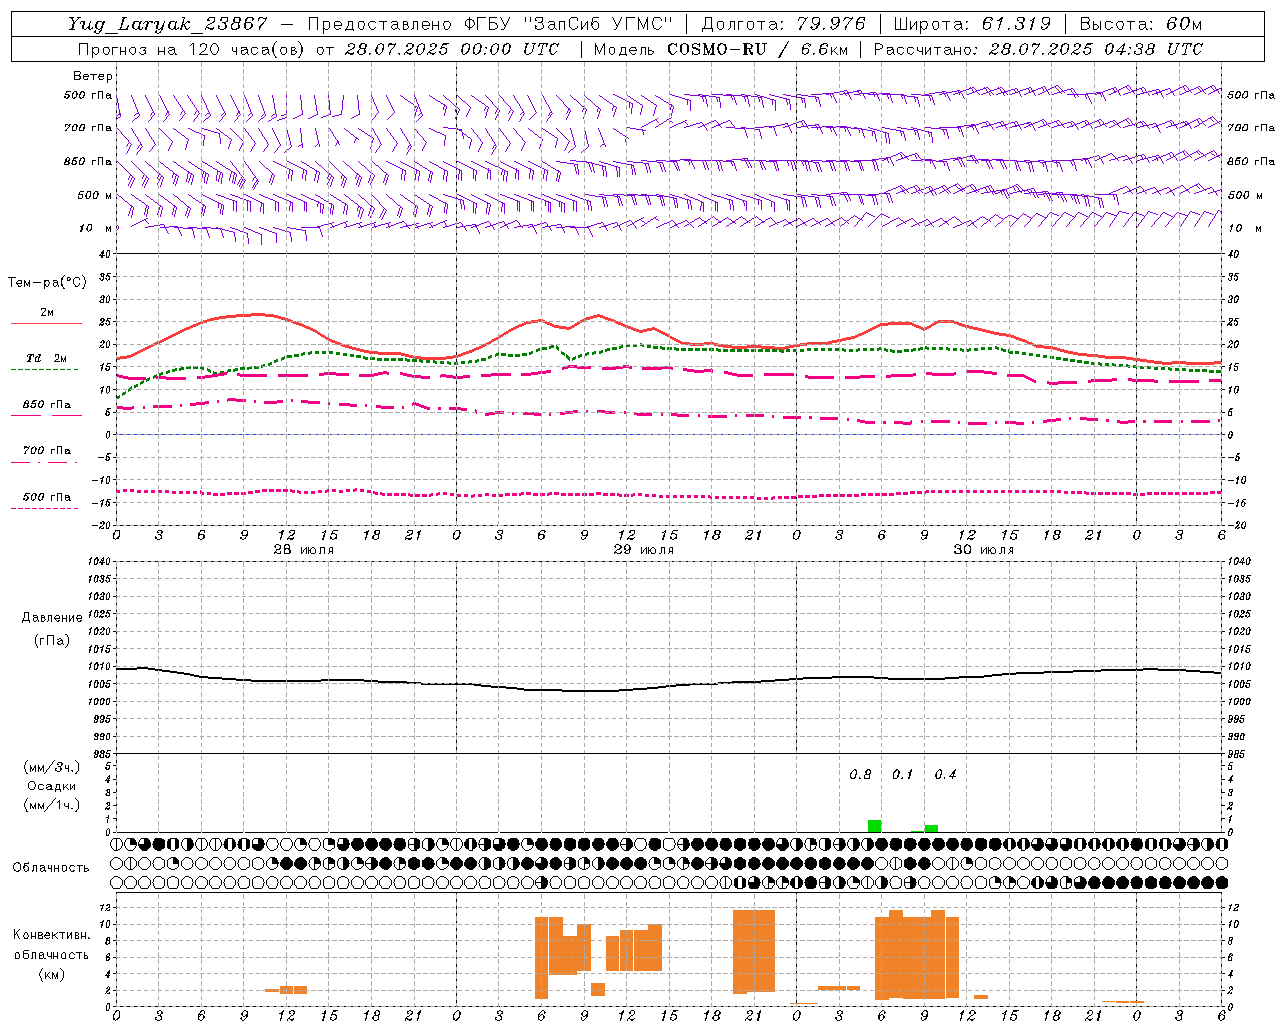Click the 'Td 2м' dew point legend entry
Image resolution: width=1280 pixels, height=1024 pixels.
tap(47, 358)
